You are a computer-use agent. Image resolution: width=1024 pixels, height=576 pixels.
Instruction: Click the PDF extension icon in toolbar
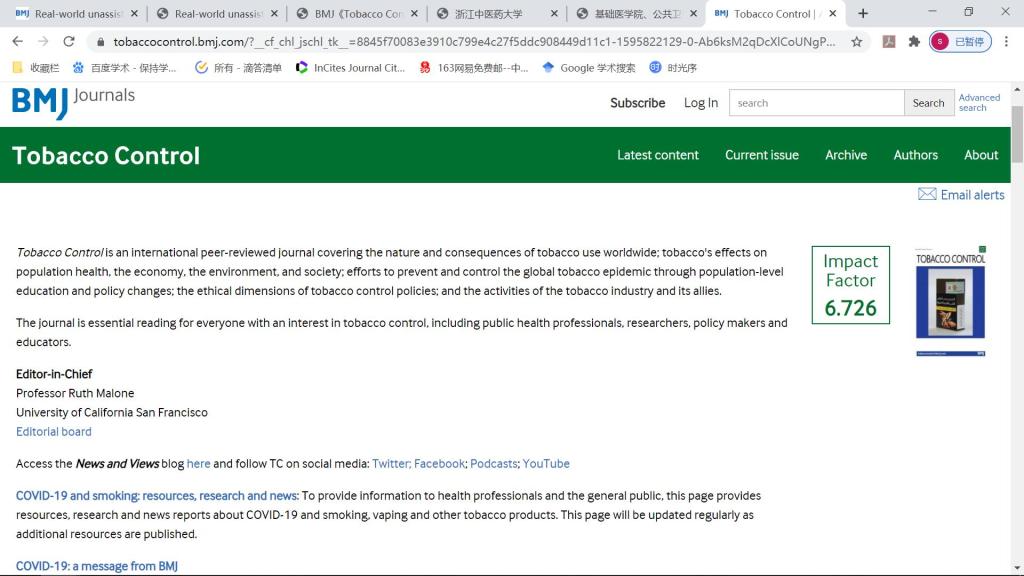point(888,42)
